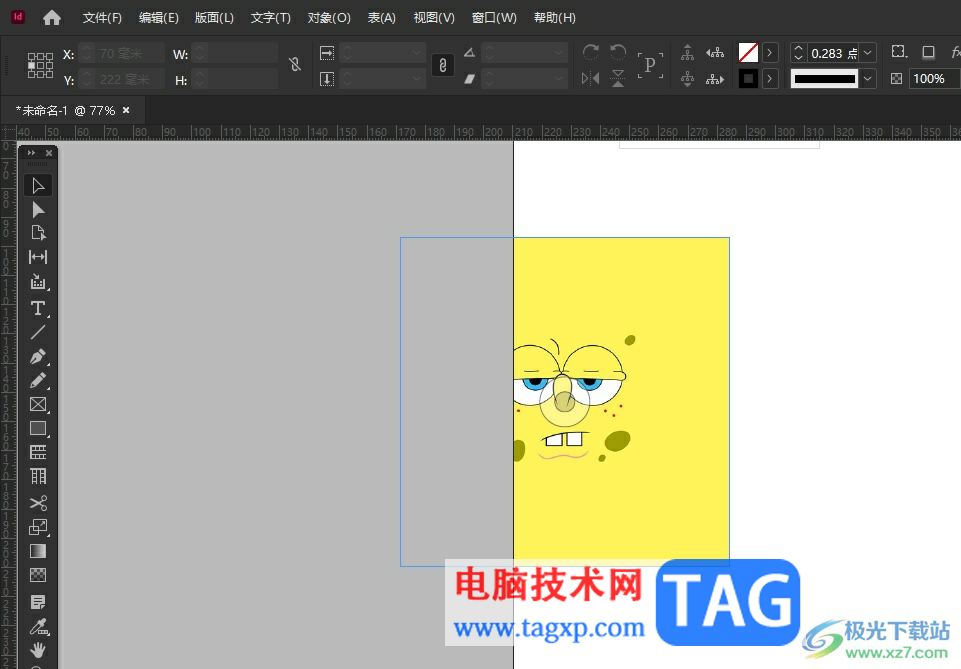Choose the Rectangle Frame tool
961x669 pixels.
pos(38,404)
